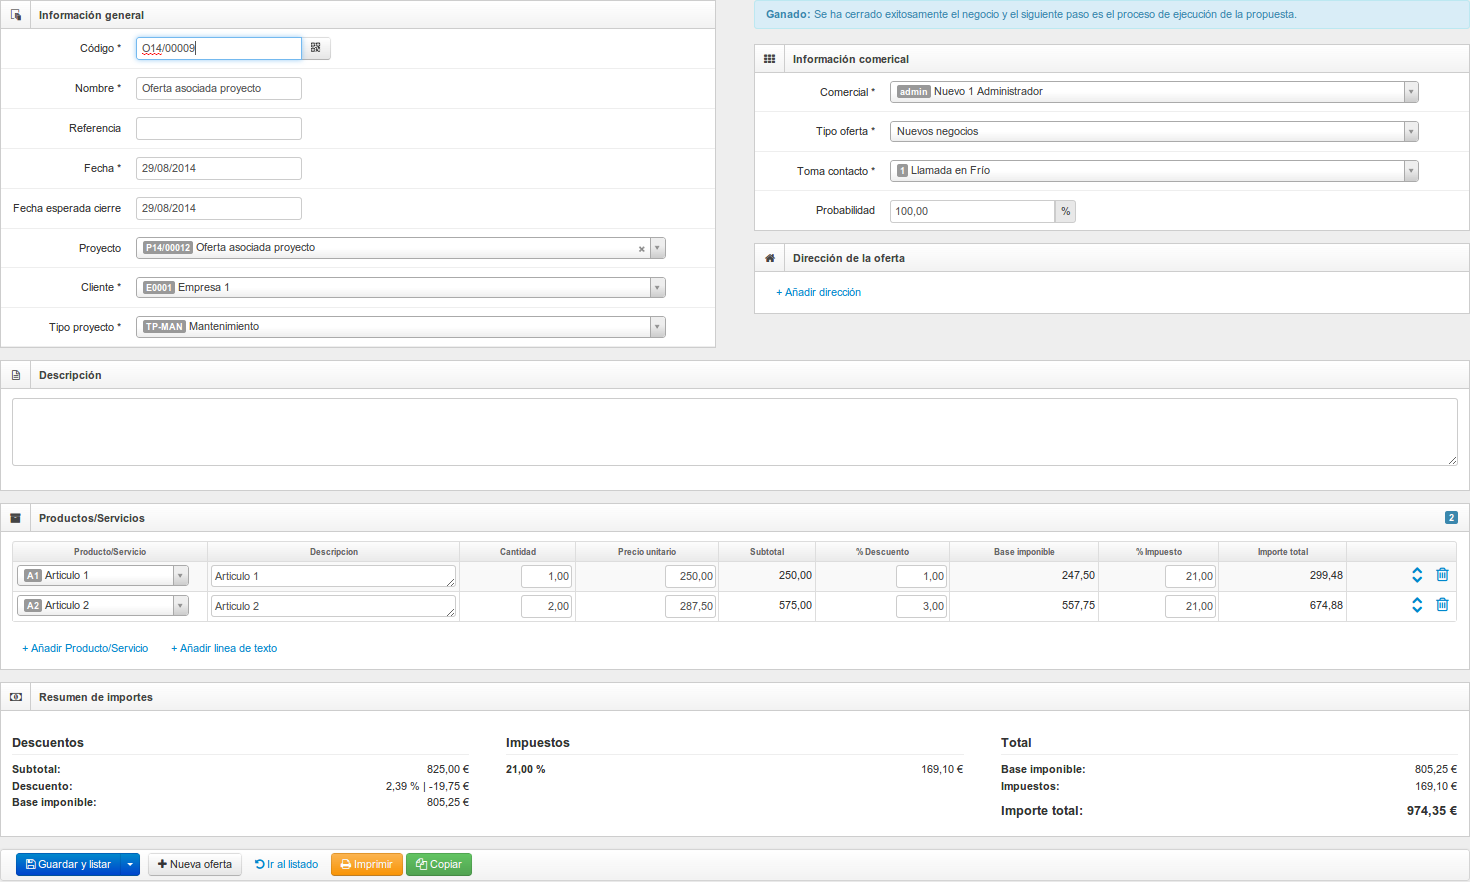The width and height of the screenshot is (1470, 882).
Task: Focus the Probabilidad field showing 100,00
Action: (972, 211)
